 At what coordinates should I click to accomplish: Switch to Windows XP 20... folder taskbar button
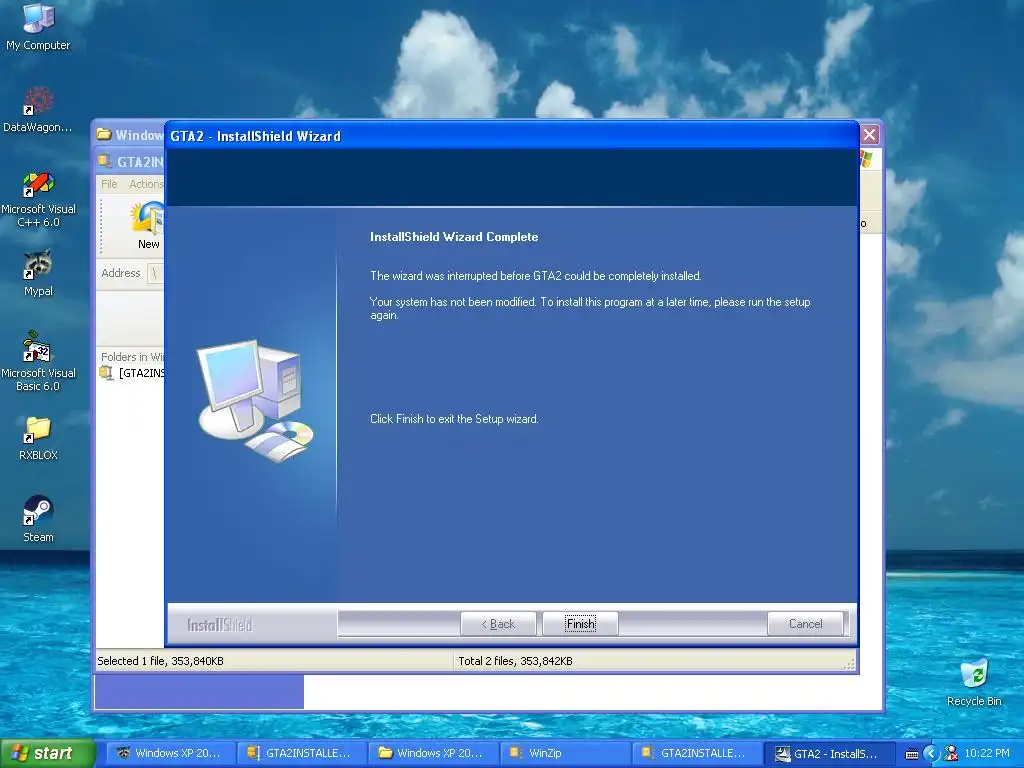click(432, 753)
